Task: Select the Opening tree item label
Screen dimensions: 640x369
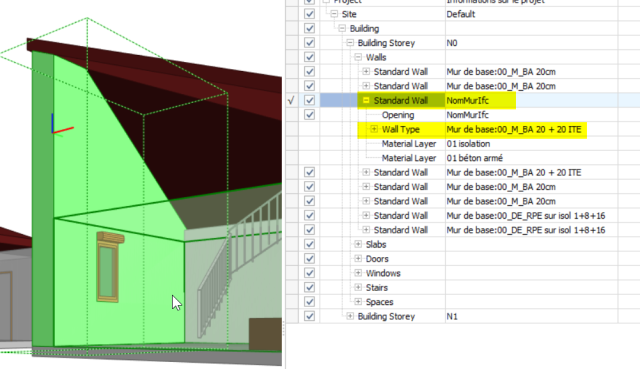Action: click(398, 115)
